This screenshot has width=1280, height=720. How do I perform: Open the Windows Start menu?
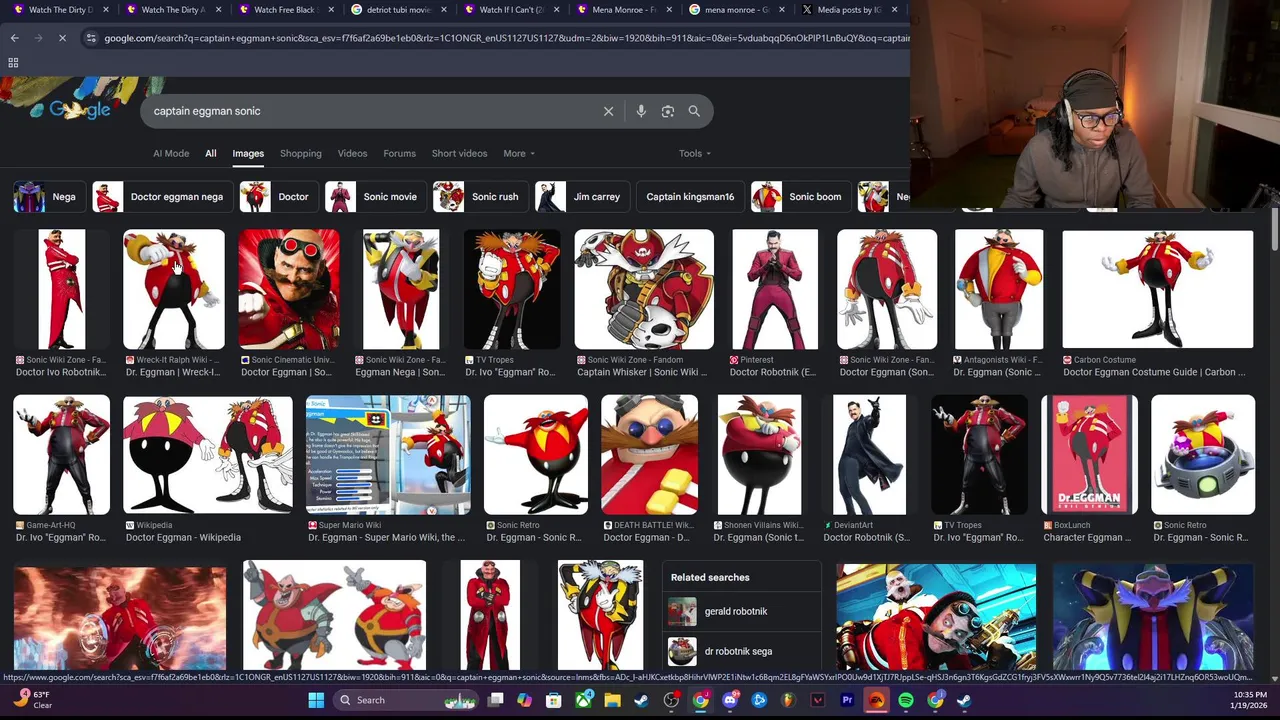tap(316, 700)
